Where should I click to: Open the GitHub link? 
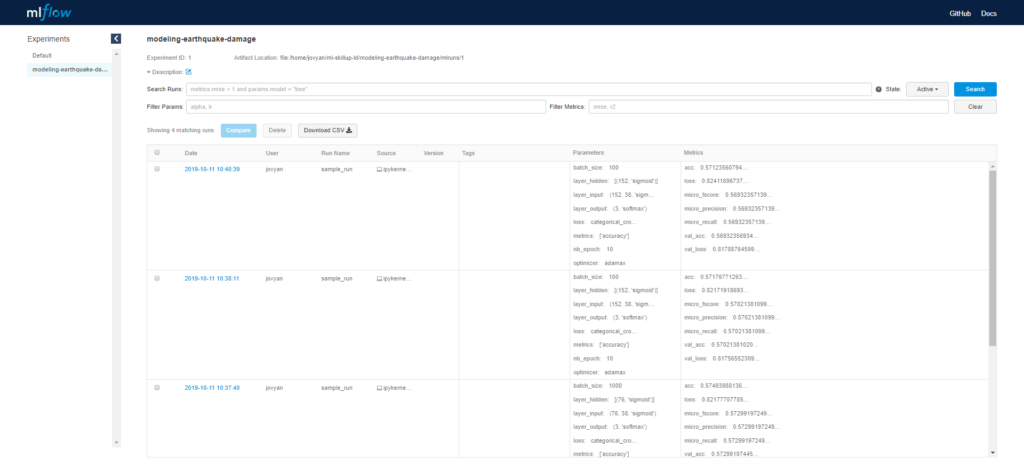(x=960, y=13)
